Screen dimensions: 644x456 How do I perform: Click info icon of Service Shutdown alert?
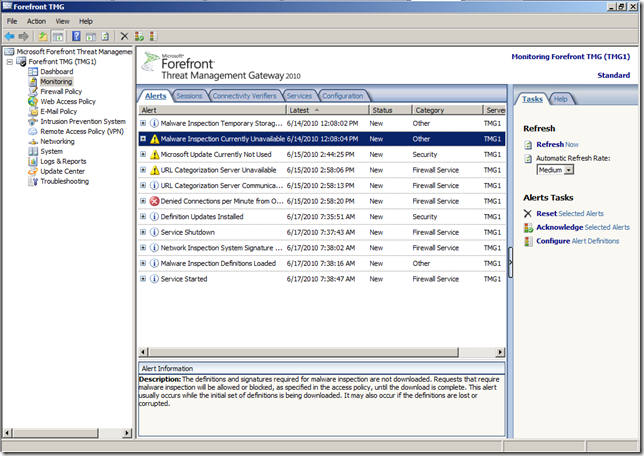154,233
